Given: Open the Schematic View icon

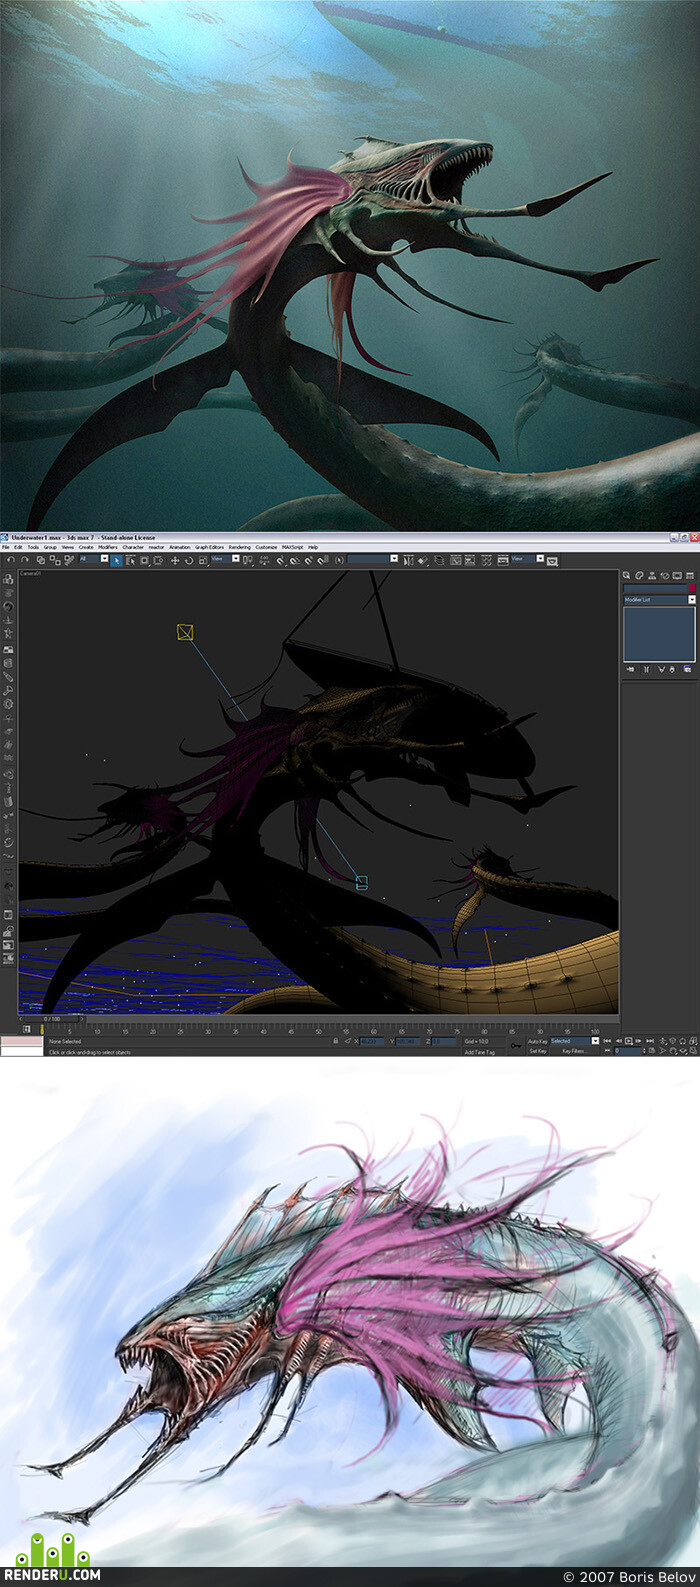Looking at the screenshot, I should click(x=470, y=560).
